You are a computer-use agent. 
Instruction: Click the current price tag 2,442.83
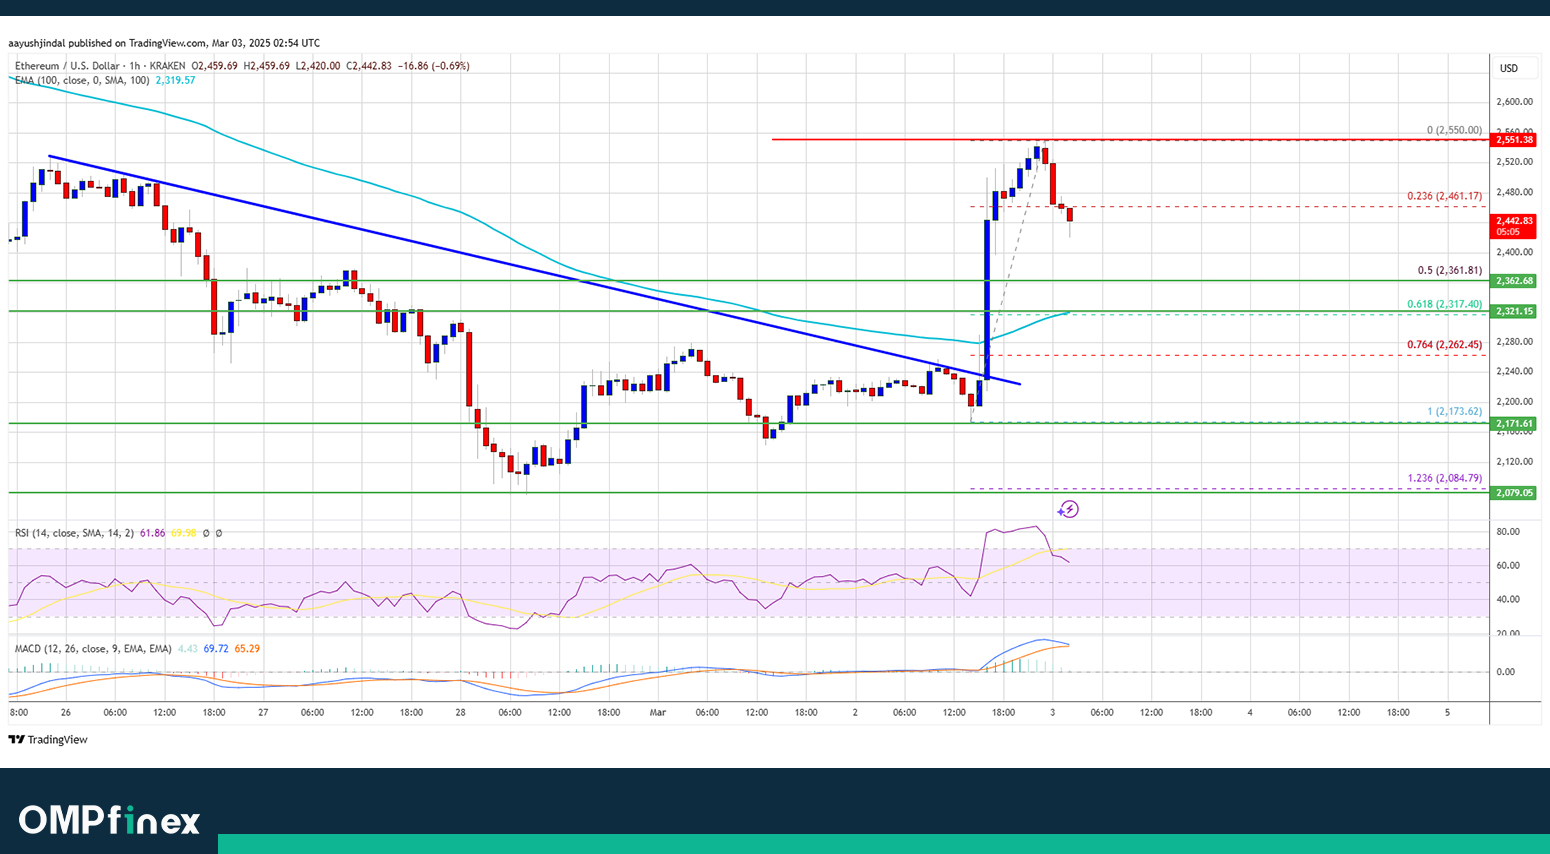(x=1514, y=221)
